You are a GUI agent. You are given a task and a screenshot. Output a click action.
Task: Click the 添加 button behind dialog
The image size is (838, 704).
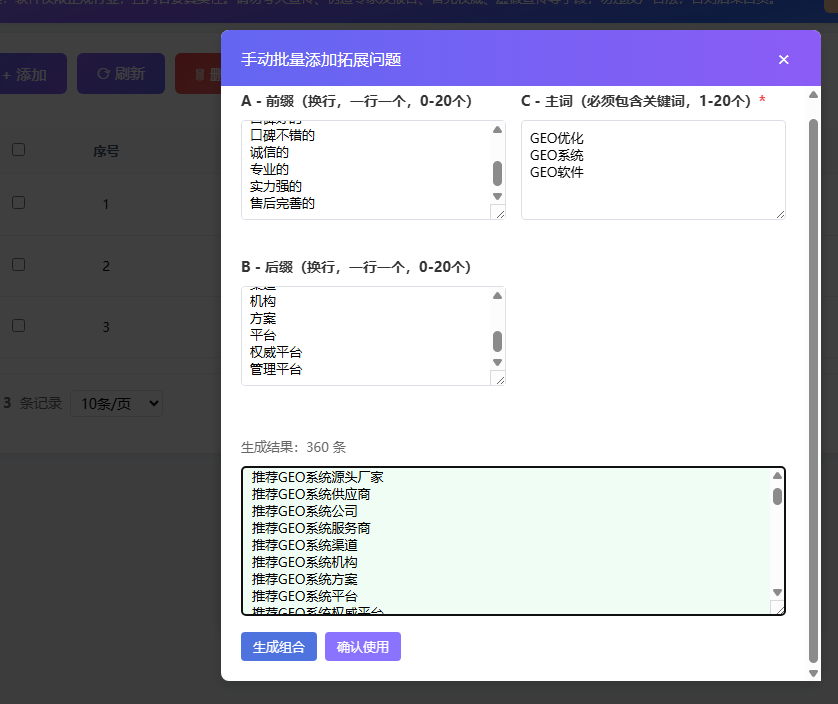[32, 74]
